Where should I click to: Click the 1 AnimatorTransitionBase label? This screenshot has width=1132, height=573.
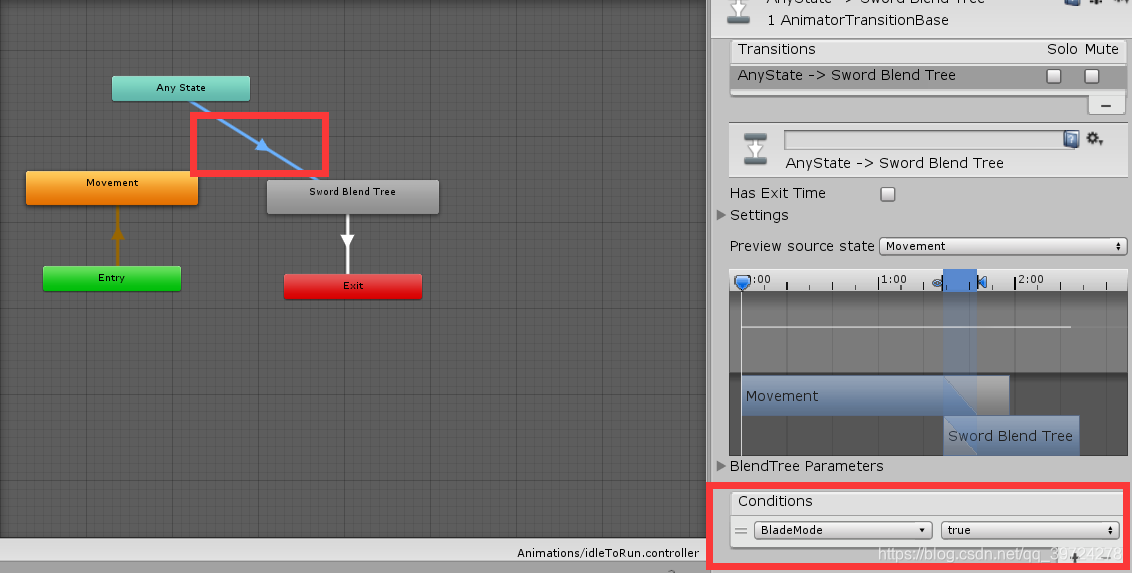point(858,20)
